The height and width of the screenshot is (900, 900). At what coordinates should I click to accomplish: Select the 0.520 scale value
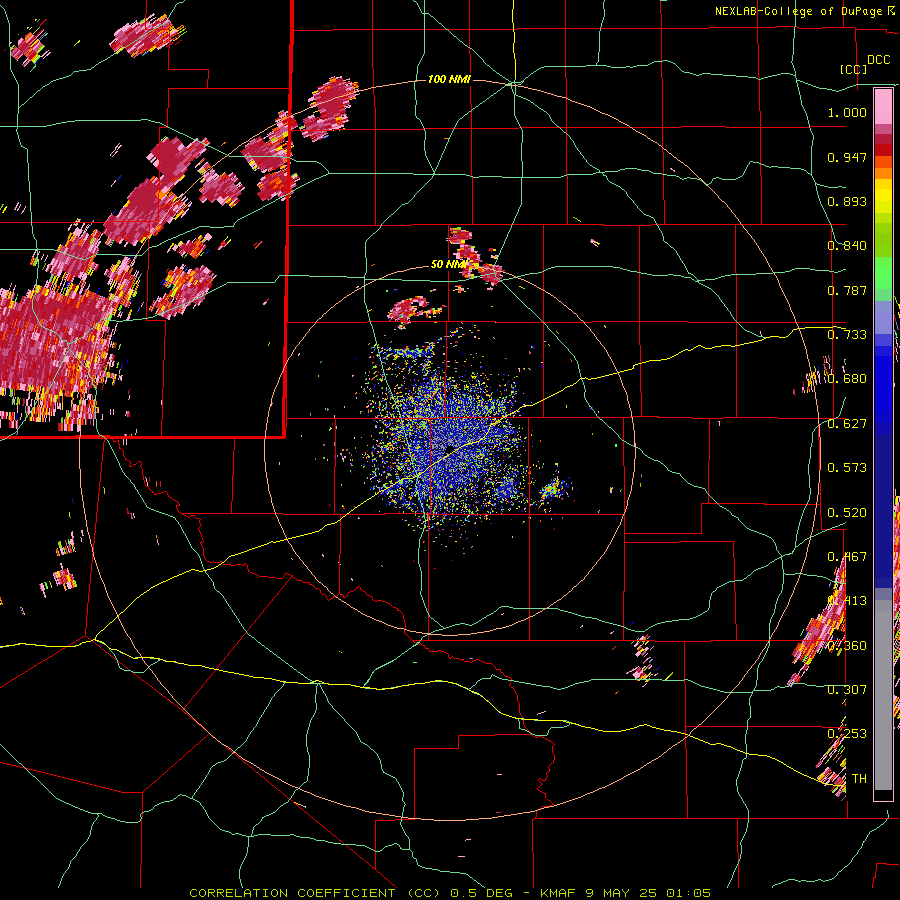(x=847, y=513)
